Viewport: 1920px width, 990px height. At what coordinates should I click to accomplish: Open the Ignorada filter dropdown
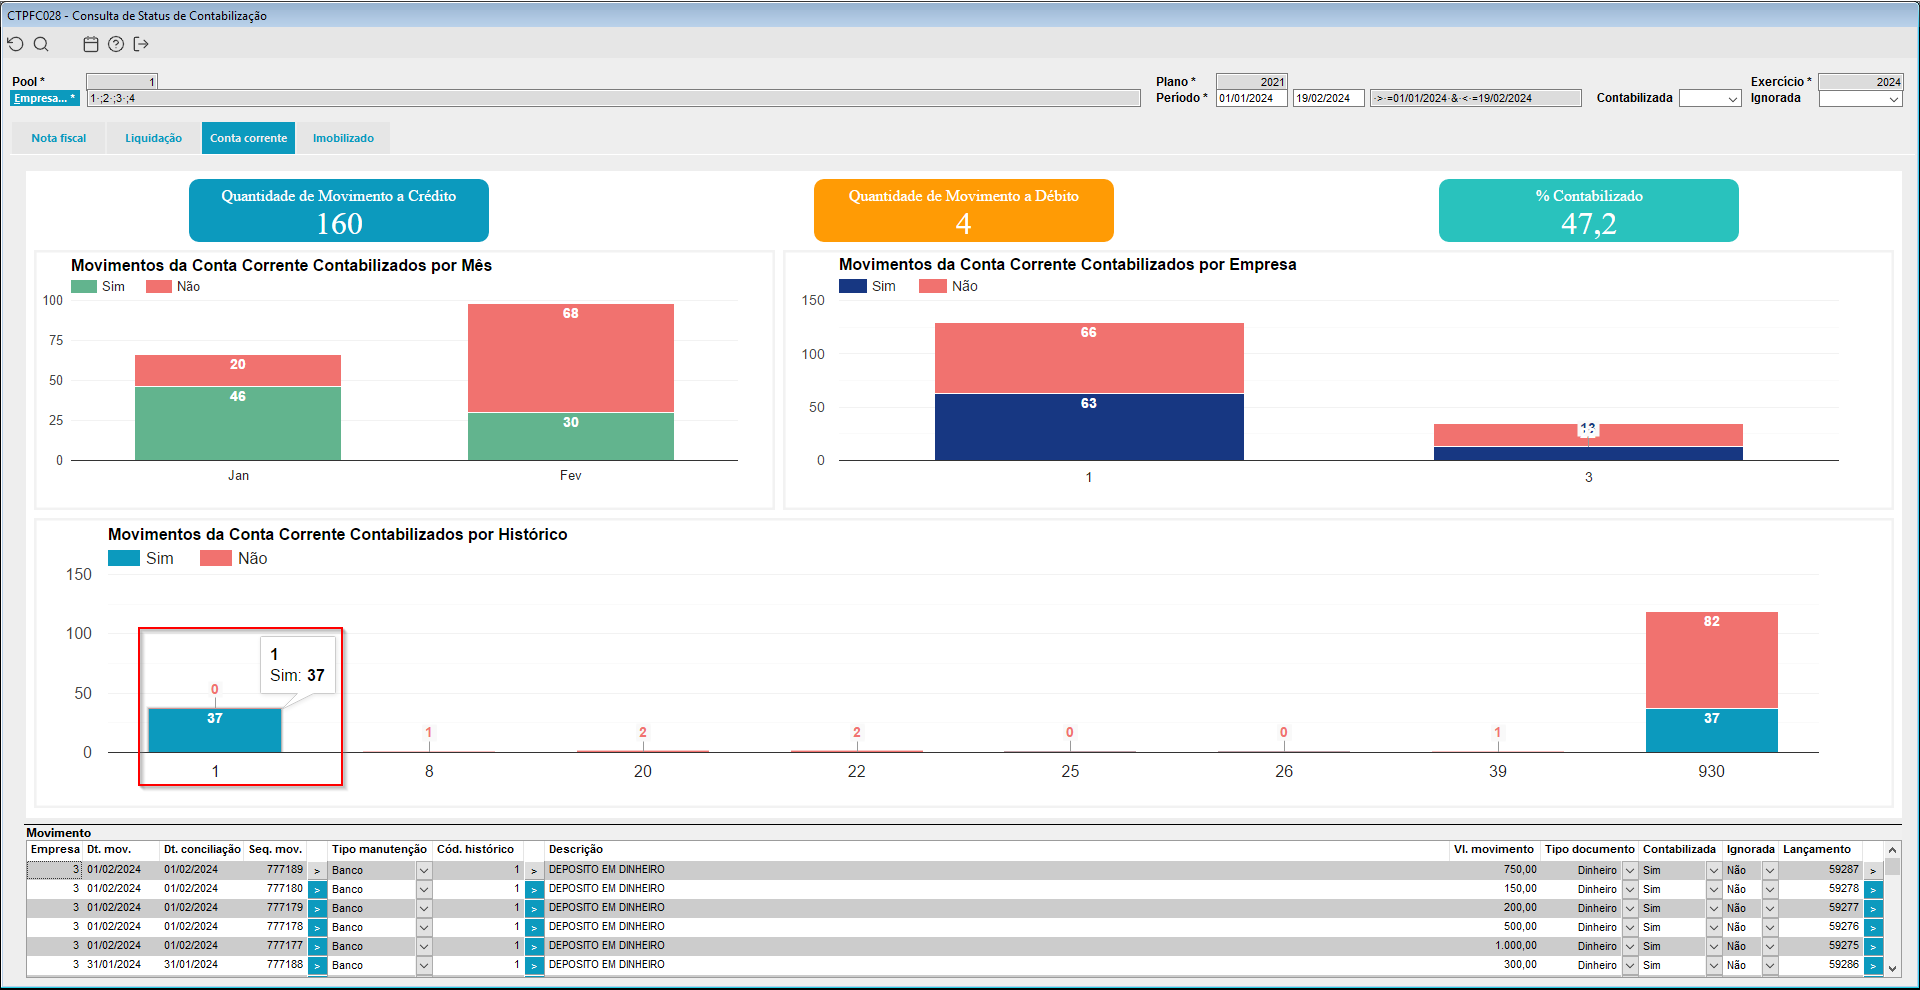point(1893,99)
